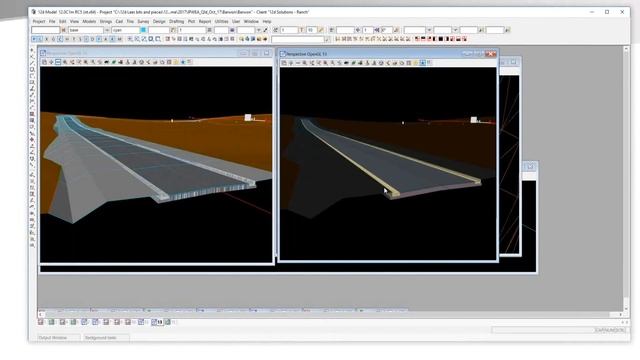Click the second icon in left view toolbar

(51, 62)
